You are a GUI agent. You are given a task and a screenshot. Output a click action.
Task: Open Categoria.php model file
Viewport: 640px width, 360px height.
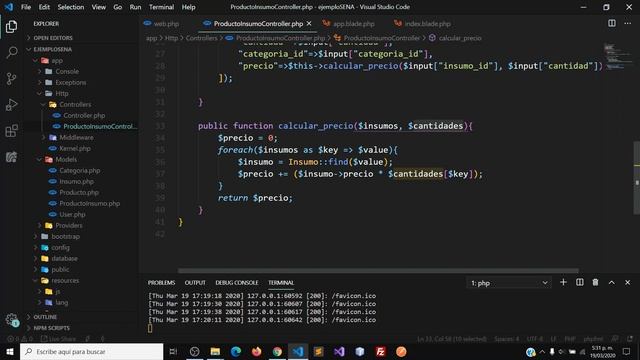point(81,171)
